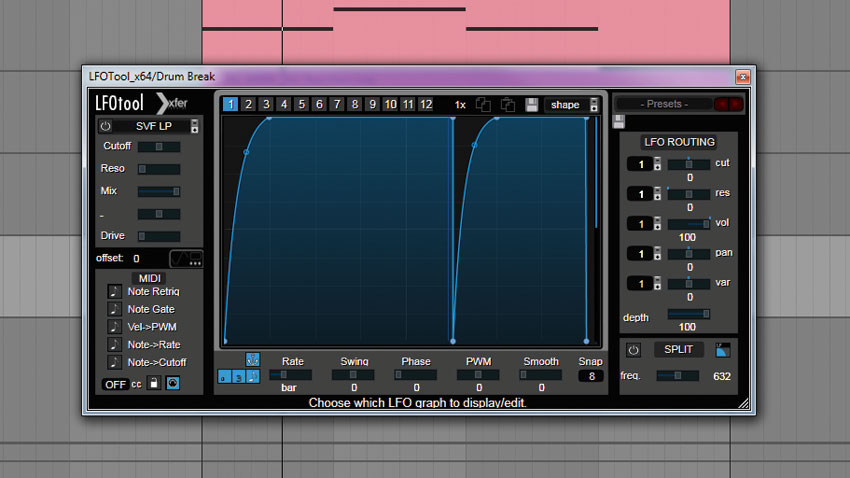Click the save shape floppy icon
This screenshot has height=478, width=850.
pyautogui.click(x=532, y=105)
